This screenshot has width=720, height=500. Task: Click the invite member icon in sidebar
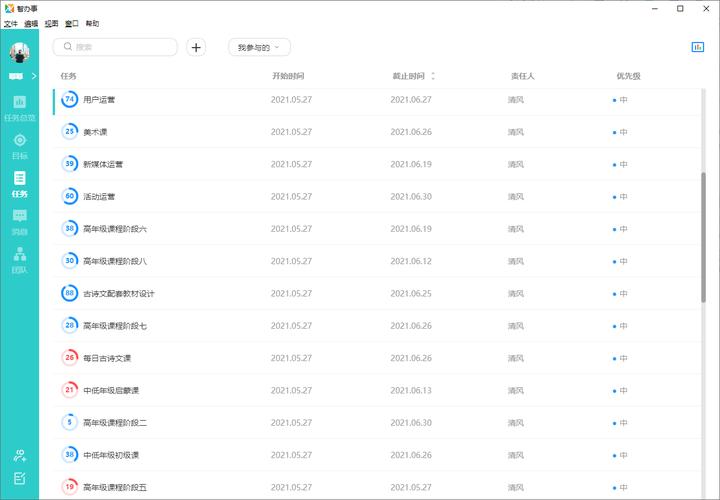[x=20, y=455]
